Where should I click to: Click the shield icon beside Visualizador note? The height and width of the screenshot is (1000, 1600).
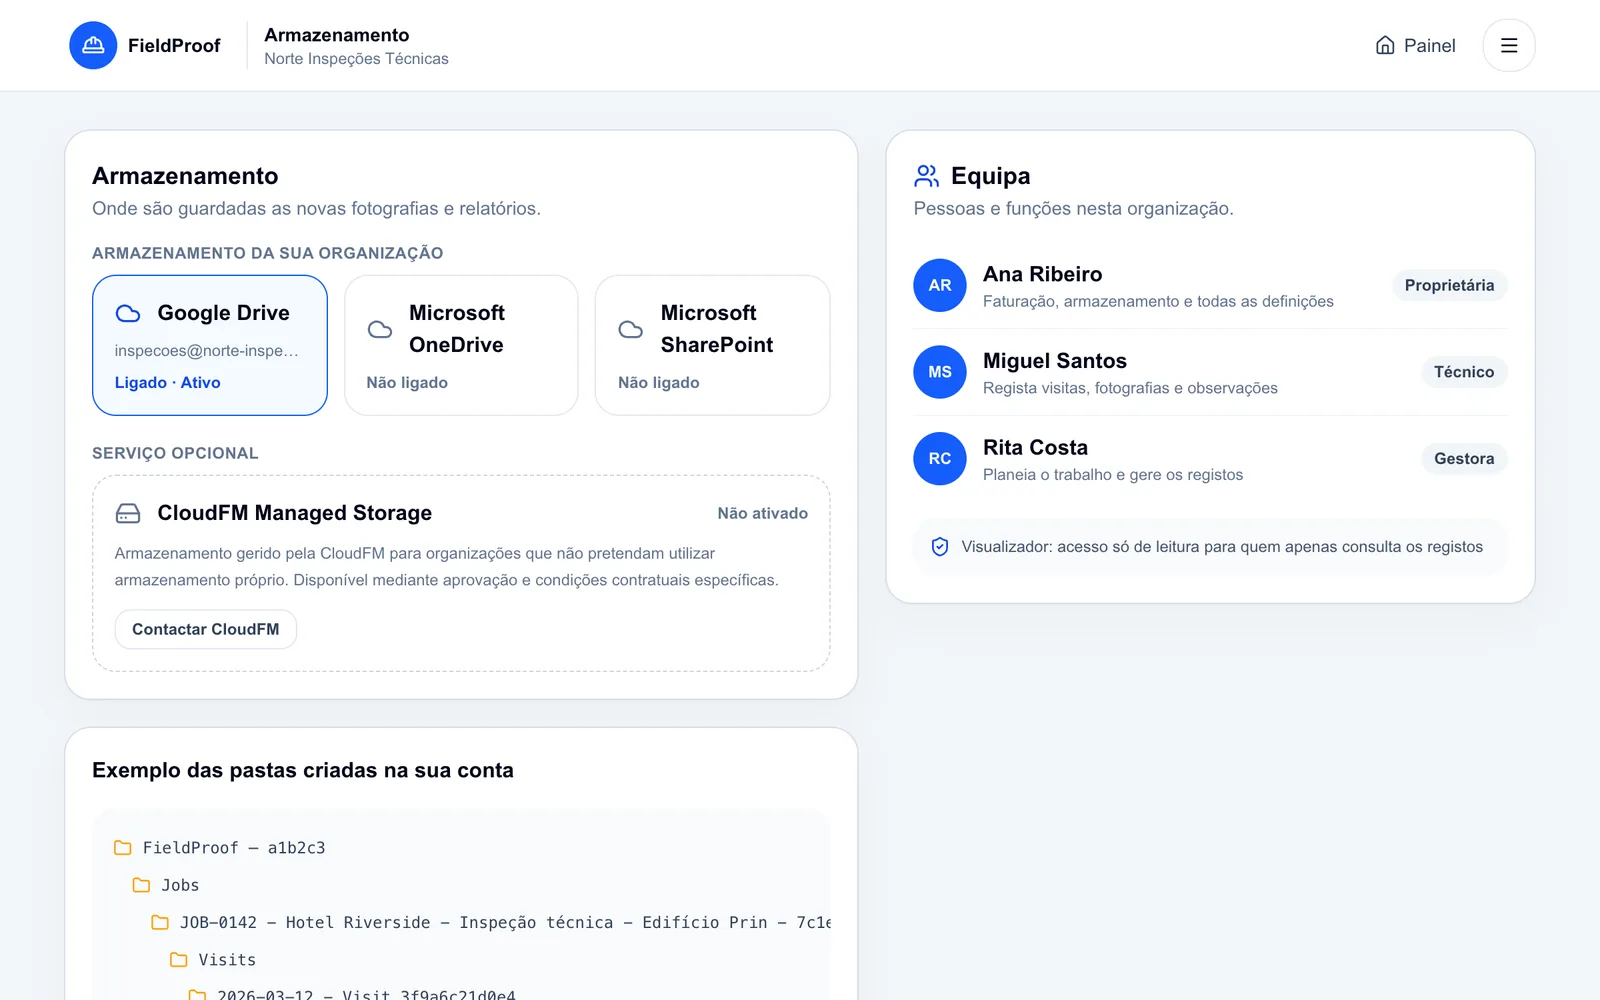click(940, 547)
